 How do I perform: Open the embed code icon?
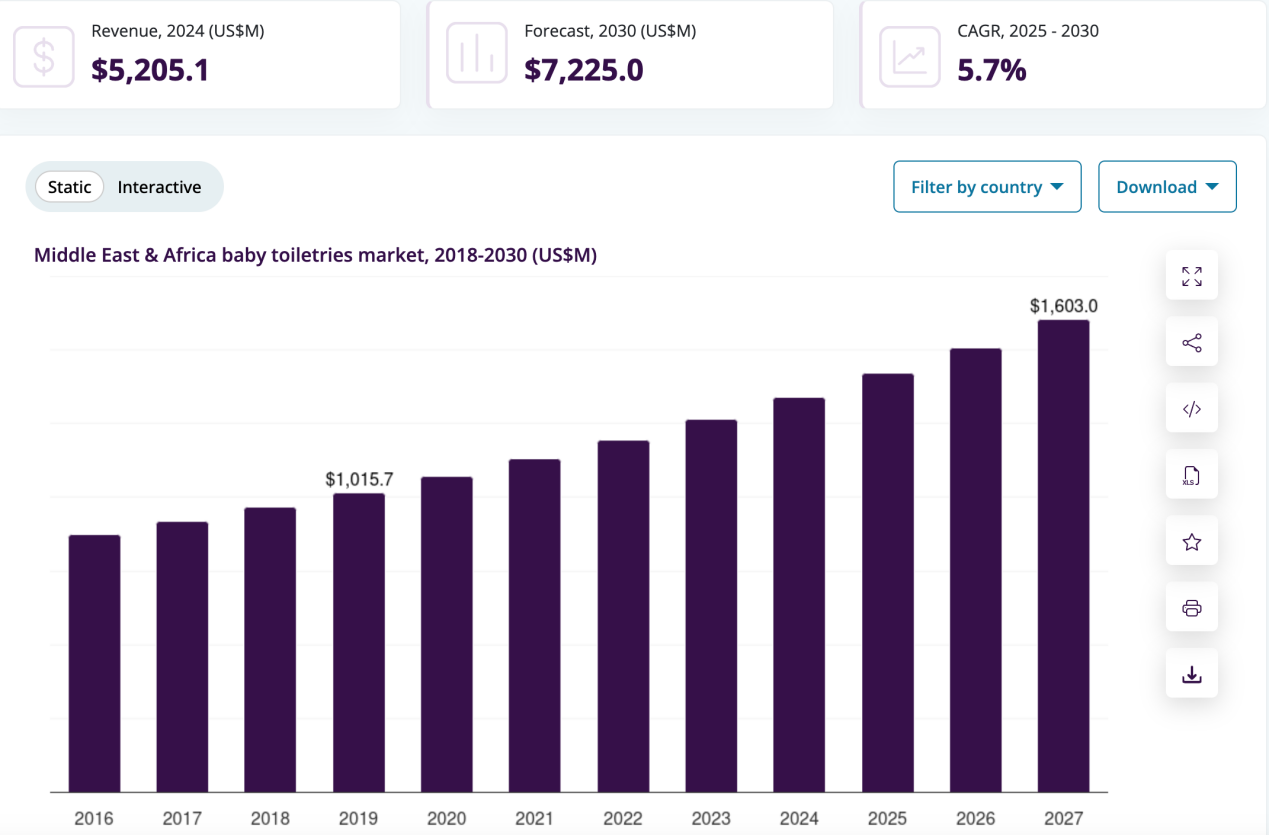tap(1191, 409)
